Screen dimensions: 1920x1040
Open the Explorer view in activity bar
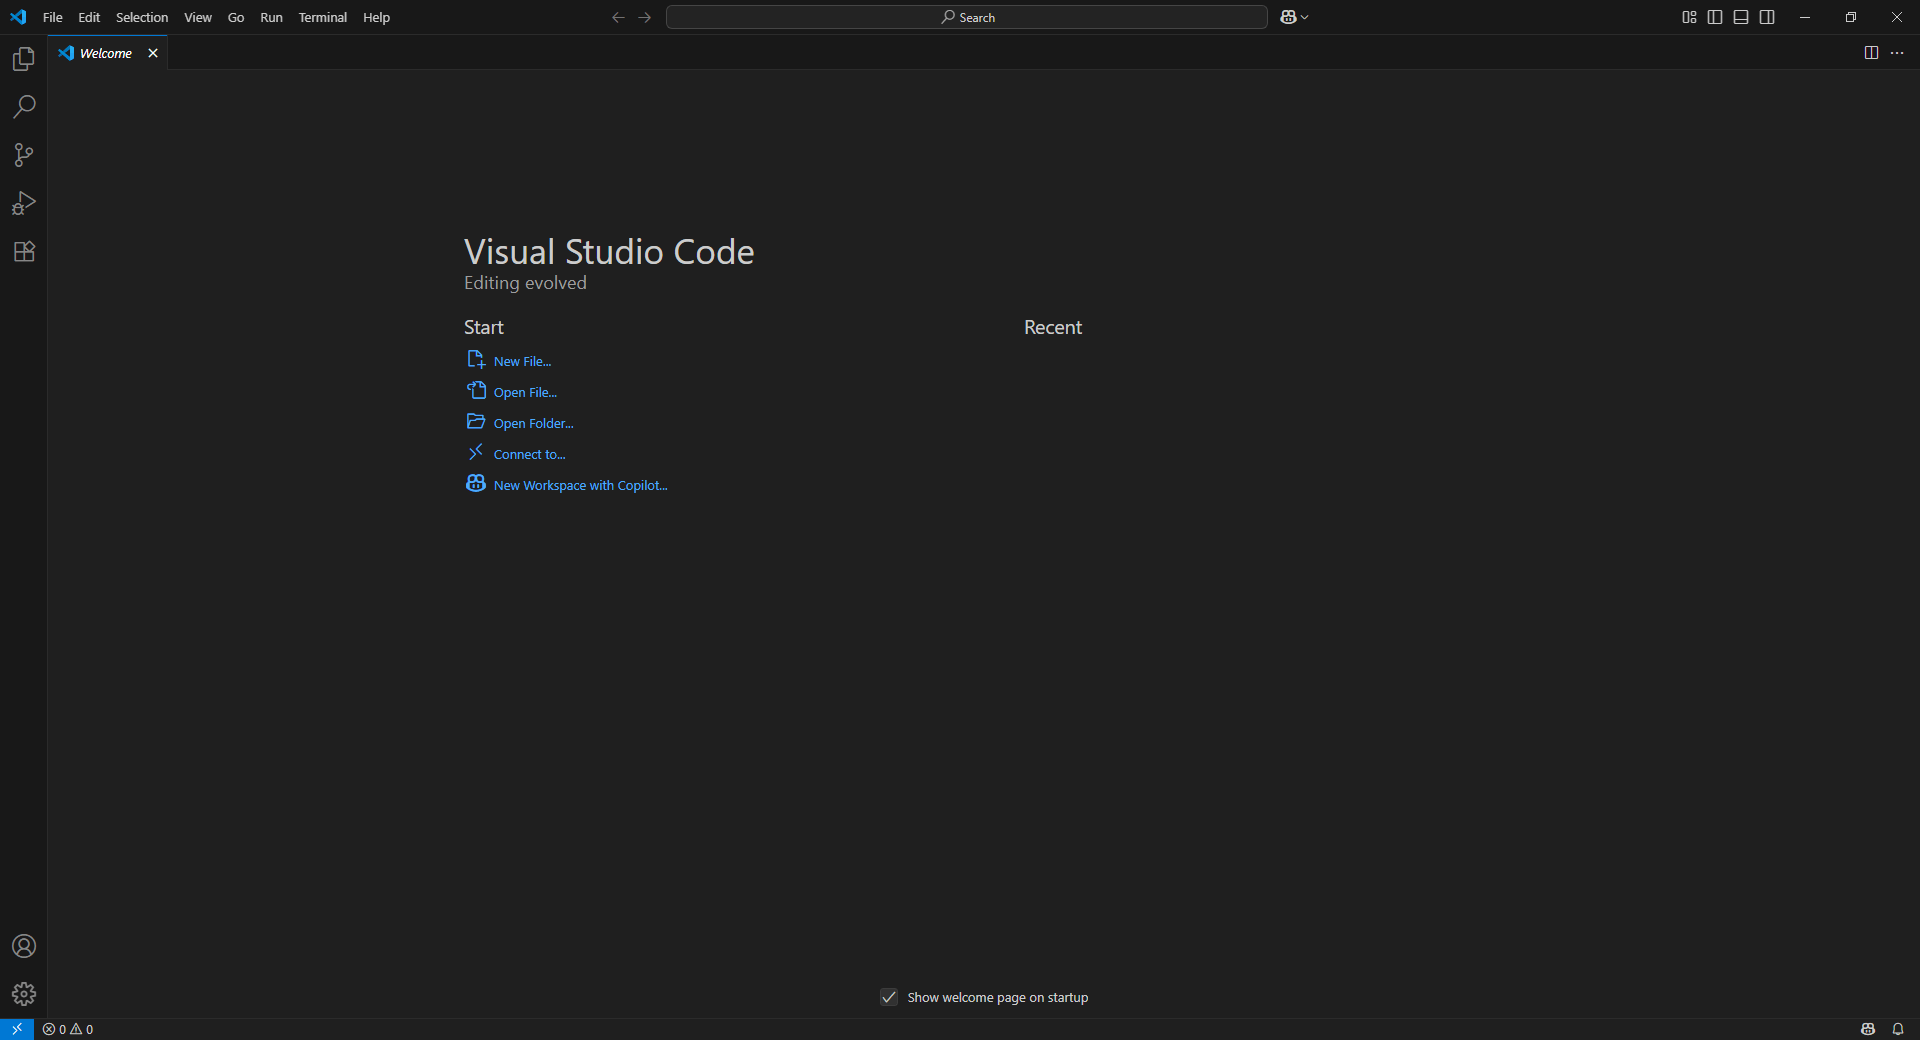point(24,59)
